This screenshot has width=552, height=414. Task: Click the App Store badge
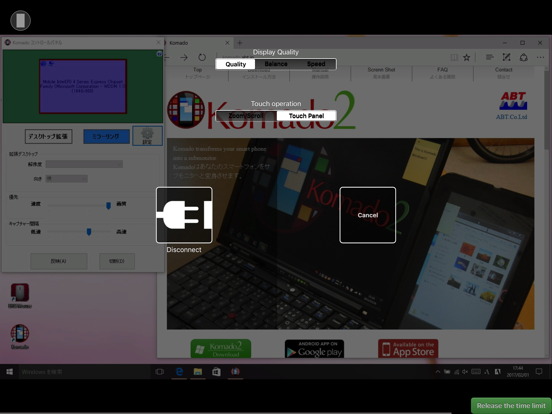pyautogui.click(x=408, y=349)
